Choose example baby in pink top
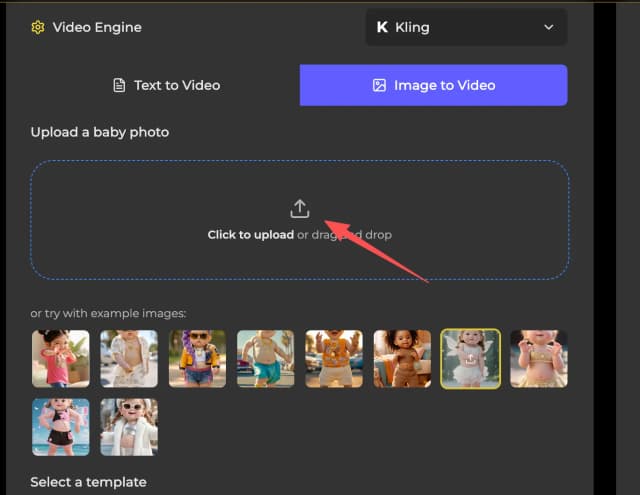This screenshot has height=495, width=640. 60,359
